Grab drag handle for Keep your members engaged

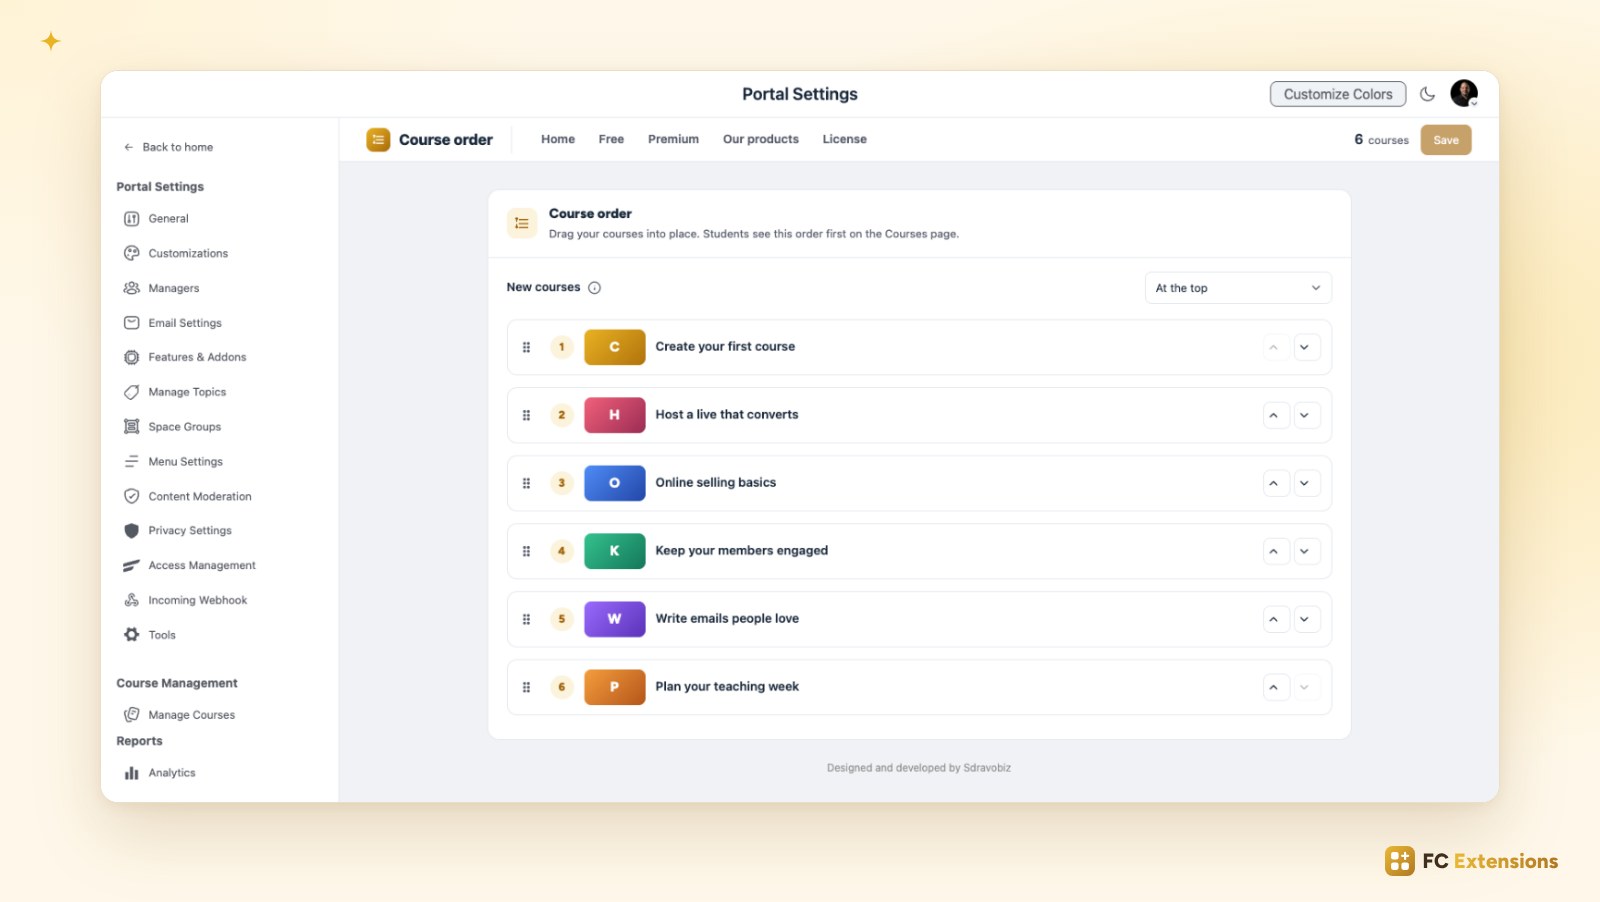pos(526,551)
